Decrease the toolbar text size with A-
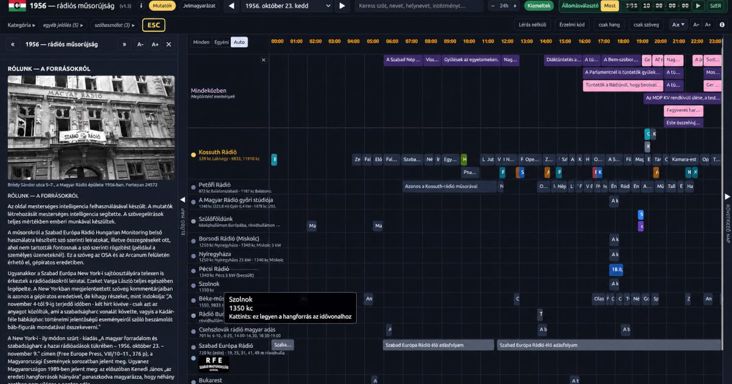Screen dimensions: 732x384 tap(696, 25)
